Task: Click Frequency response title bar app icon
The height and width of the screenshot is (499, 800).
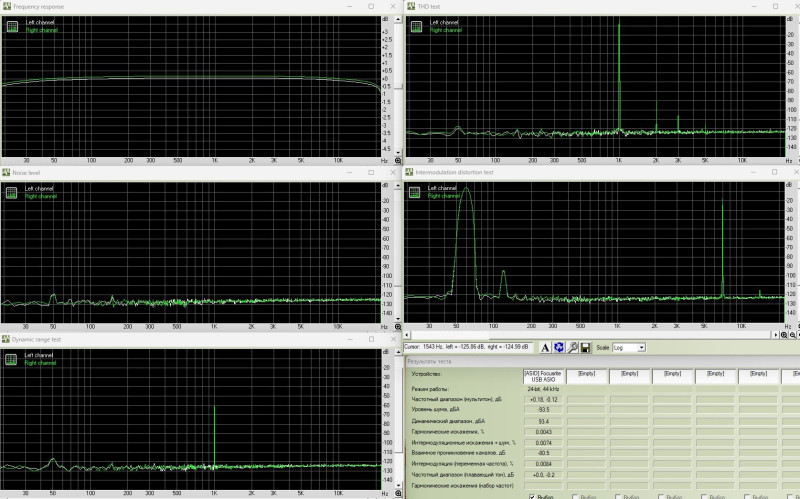Action: pos(7,6)
